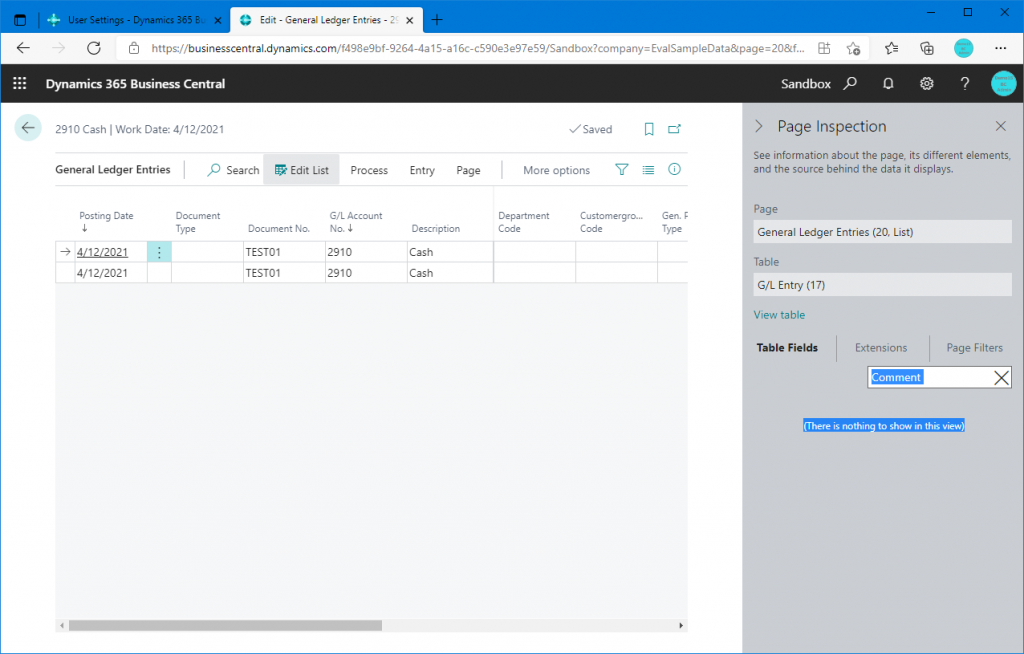Open the apps available icon in address bar

tap(824, 48)
